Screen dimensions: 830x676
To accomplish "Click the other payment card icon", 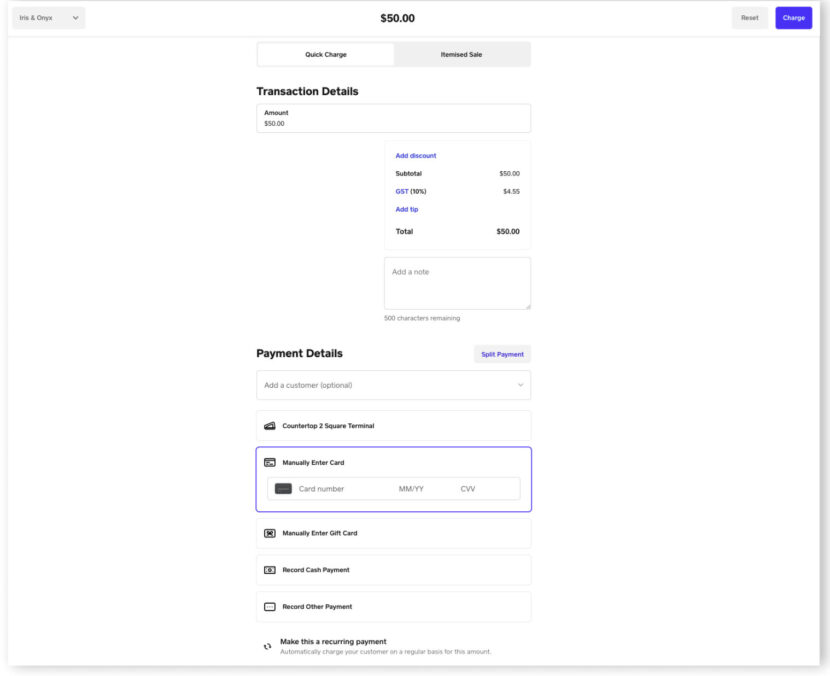I will [x=268, y=605].
